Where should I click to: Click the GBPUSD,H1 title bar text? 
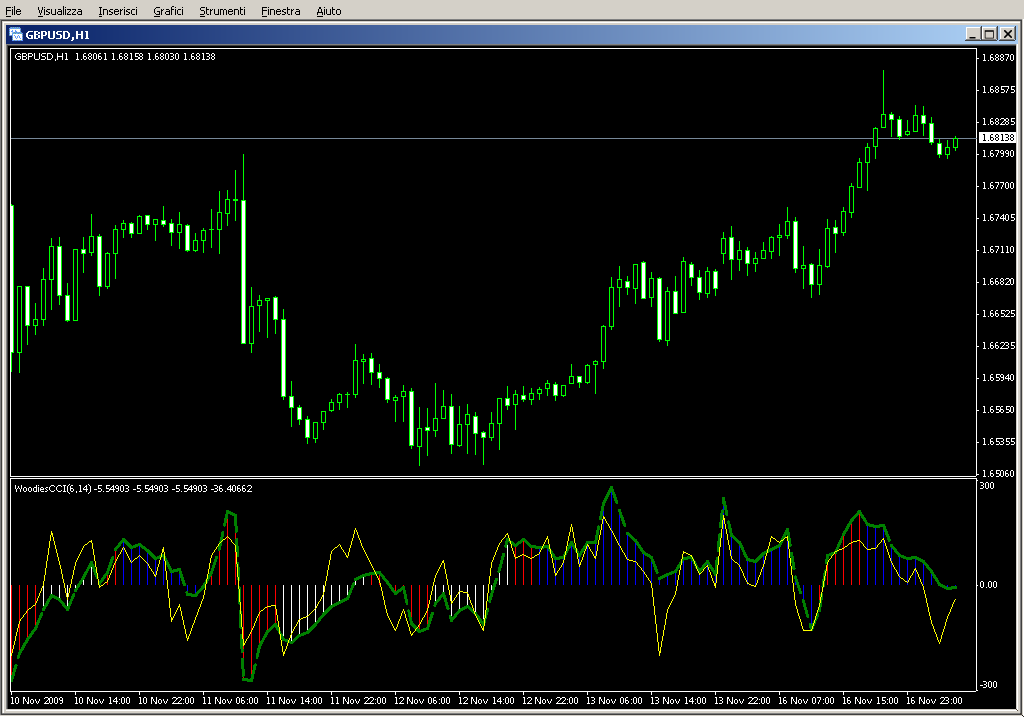(x=57, y=35)
